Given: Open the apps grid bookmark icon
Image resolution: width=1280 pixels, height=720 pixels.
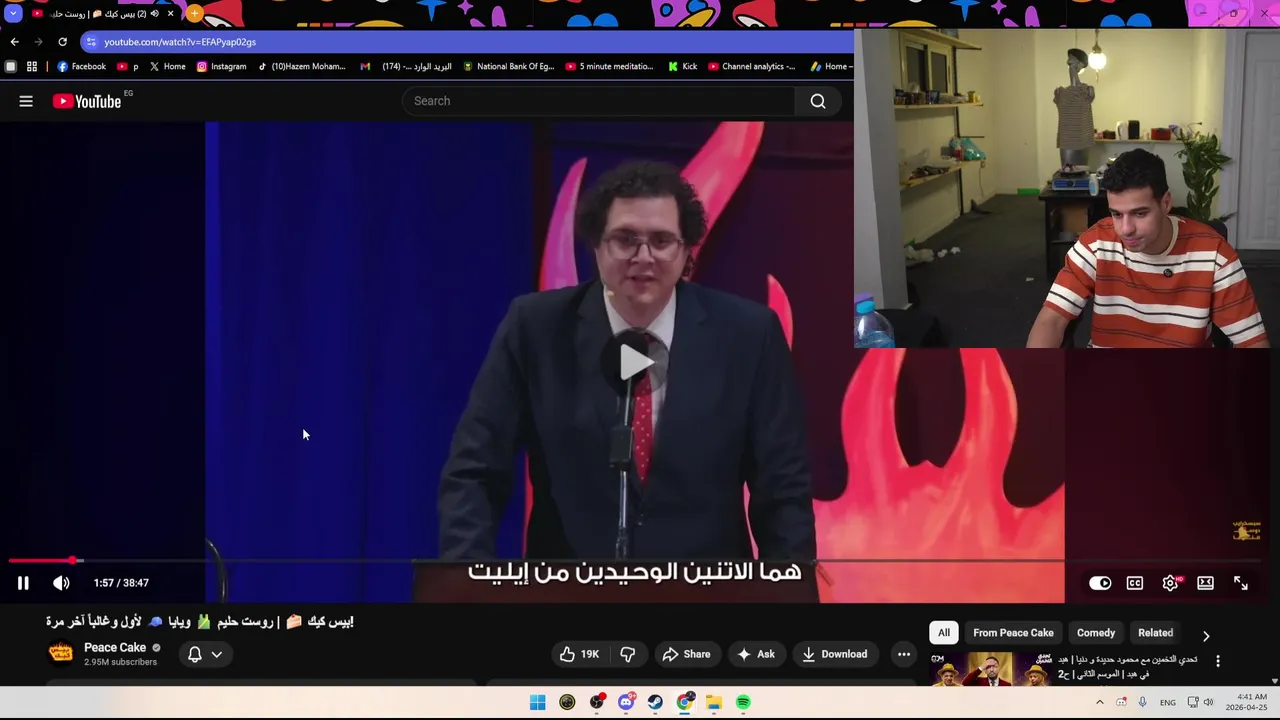Looking at the screenshot, I should pyautogui.click(x=32, y=67).
